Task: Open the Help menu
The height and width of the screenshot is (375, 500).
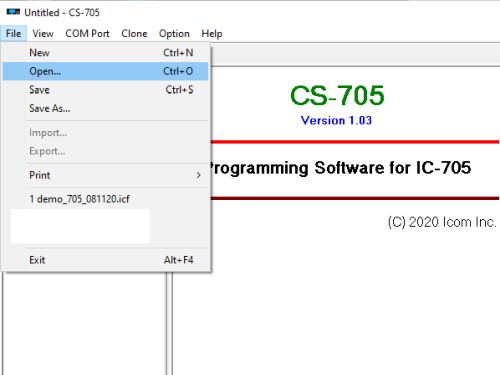Action: [212, 34]
